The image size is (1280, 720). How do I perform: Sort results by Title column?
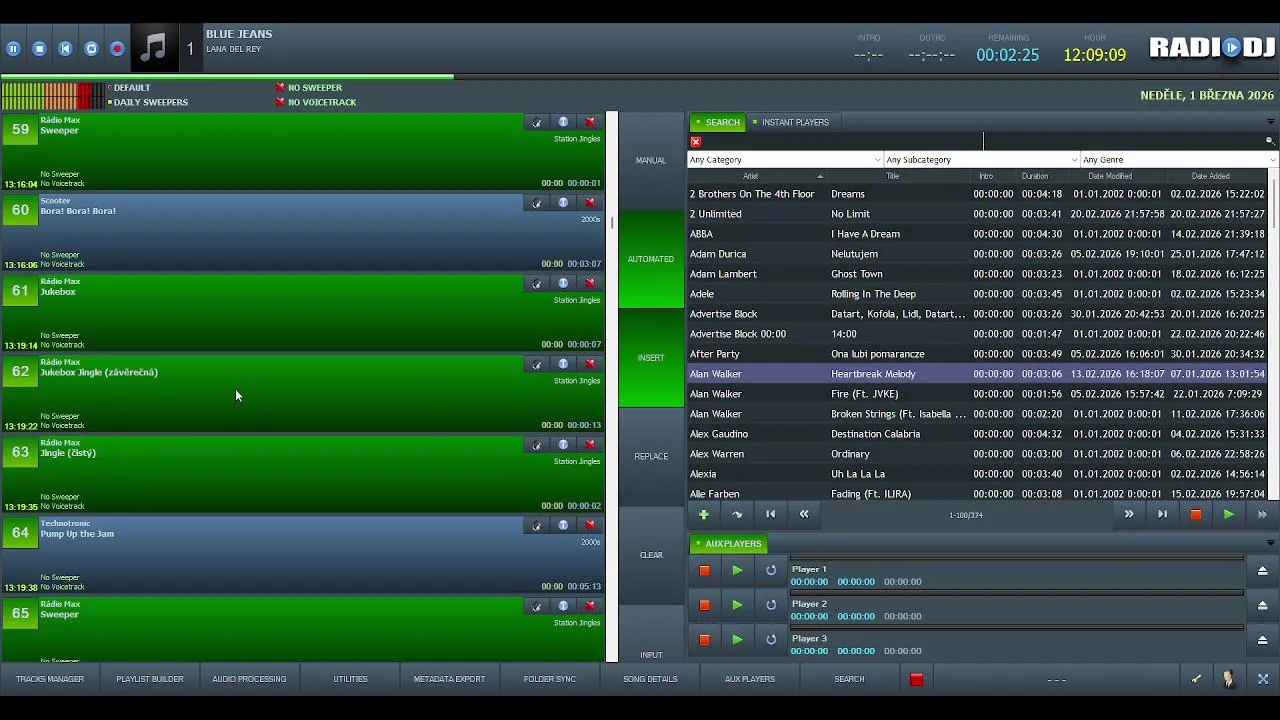coord(892,177)
